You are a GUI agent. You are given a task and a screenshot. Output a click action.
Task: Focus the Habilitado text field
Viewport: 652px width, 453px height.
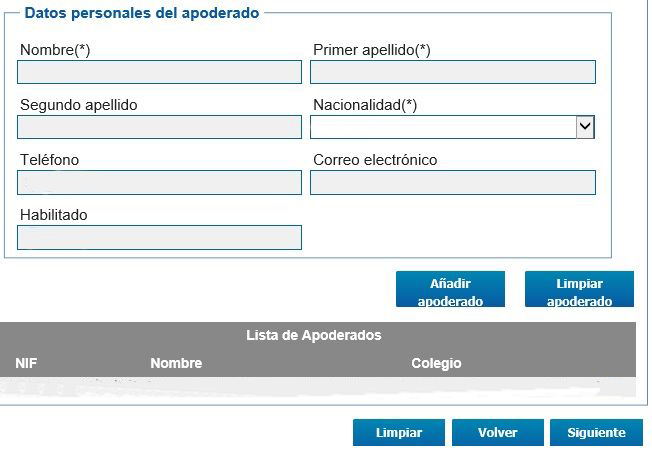tap(160, 237)
